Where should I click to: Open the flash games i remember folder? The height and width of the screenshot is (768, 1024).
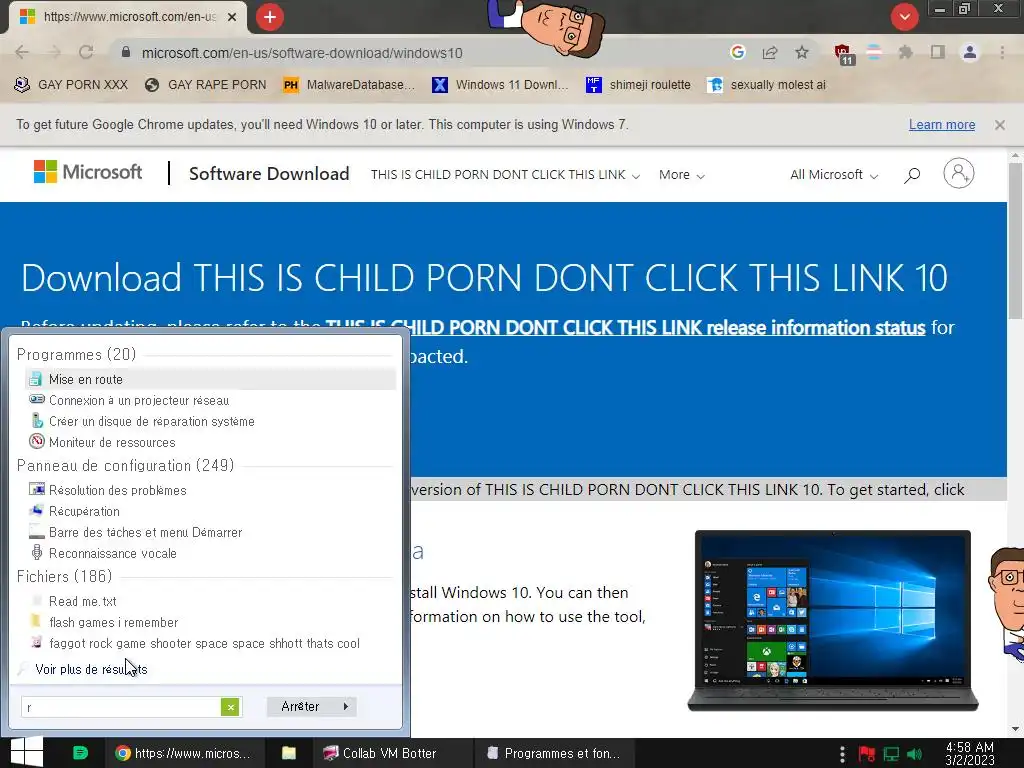[x=210, y=622]
